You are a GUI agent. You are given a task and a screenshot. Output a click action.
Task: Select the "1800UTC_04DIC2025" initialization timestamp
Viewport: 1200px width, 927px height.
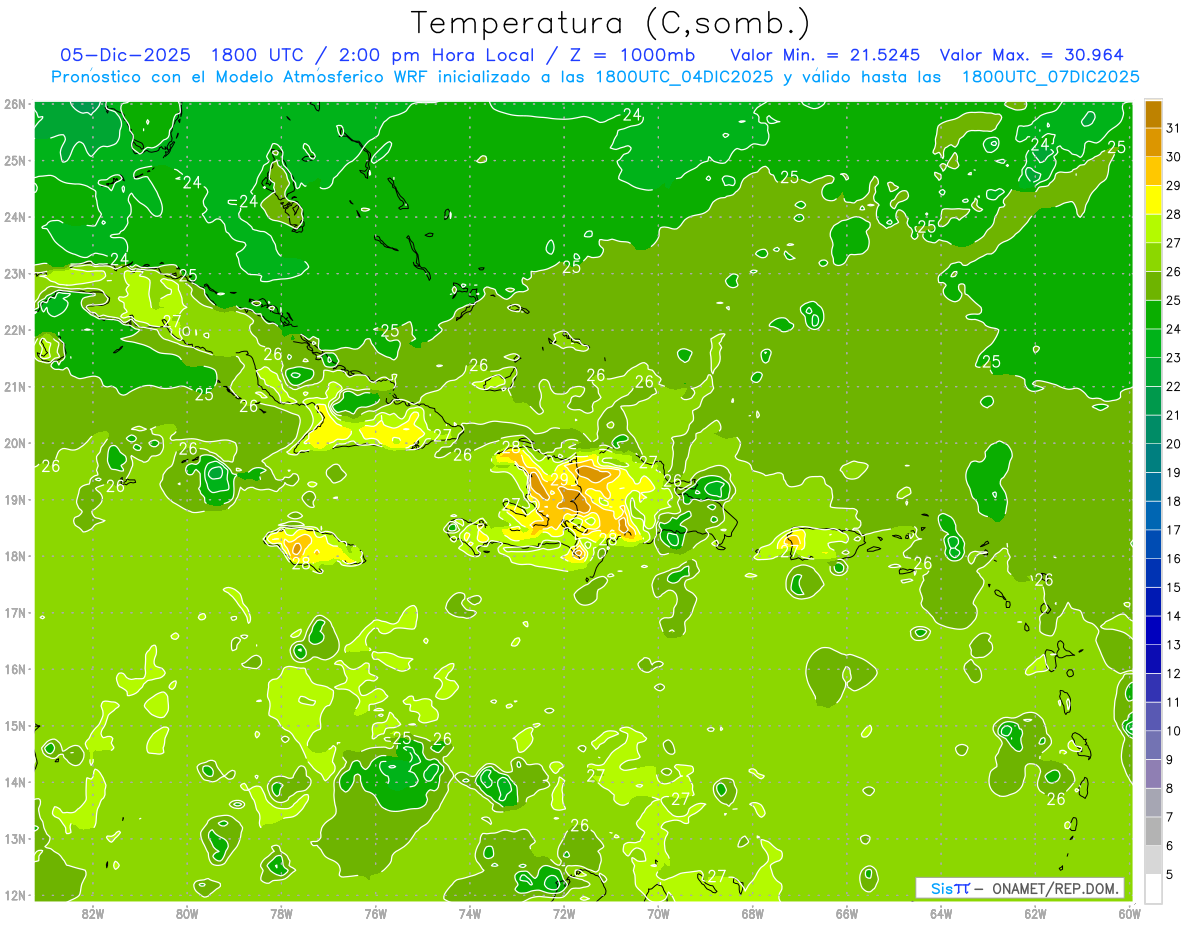tap(684, 77)
